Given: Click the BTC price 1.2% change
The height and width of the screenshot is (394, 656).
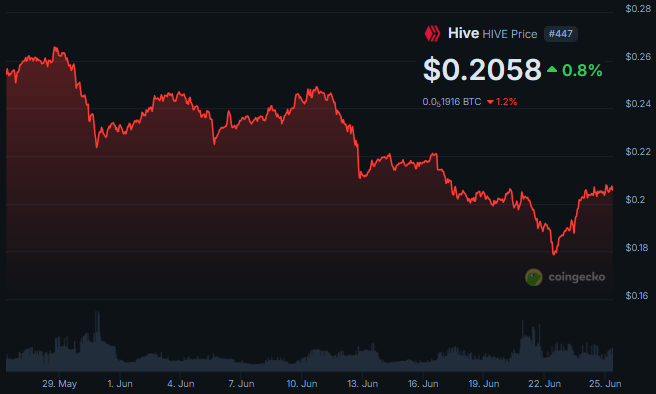Looking at the screenshot, I should [506, 102].
